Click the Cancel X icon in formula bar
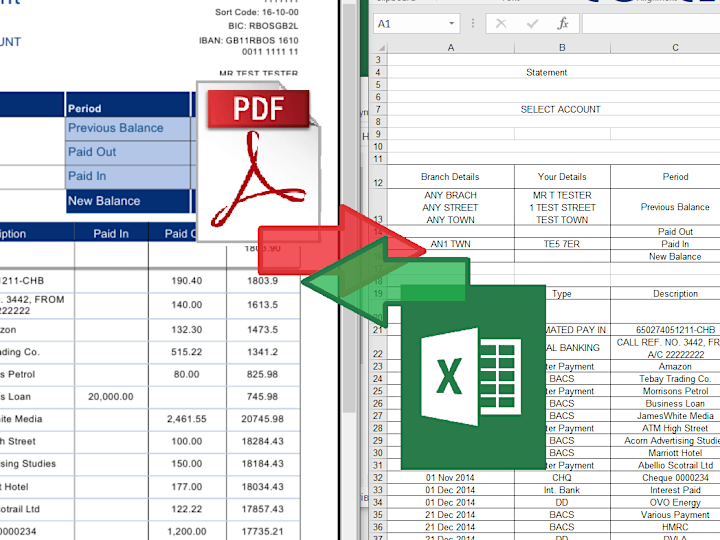 pos(501,24)
